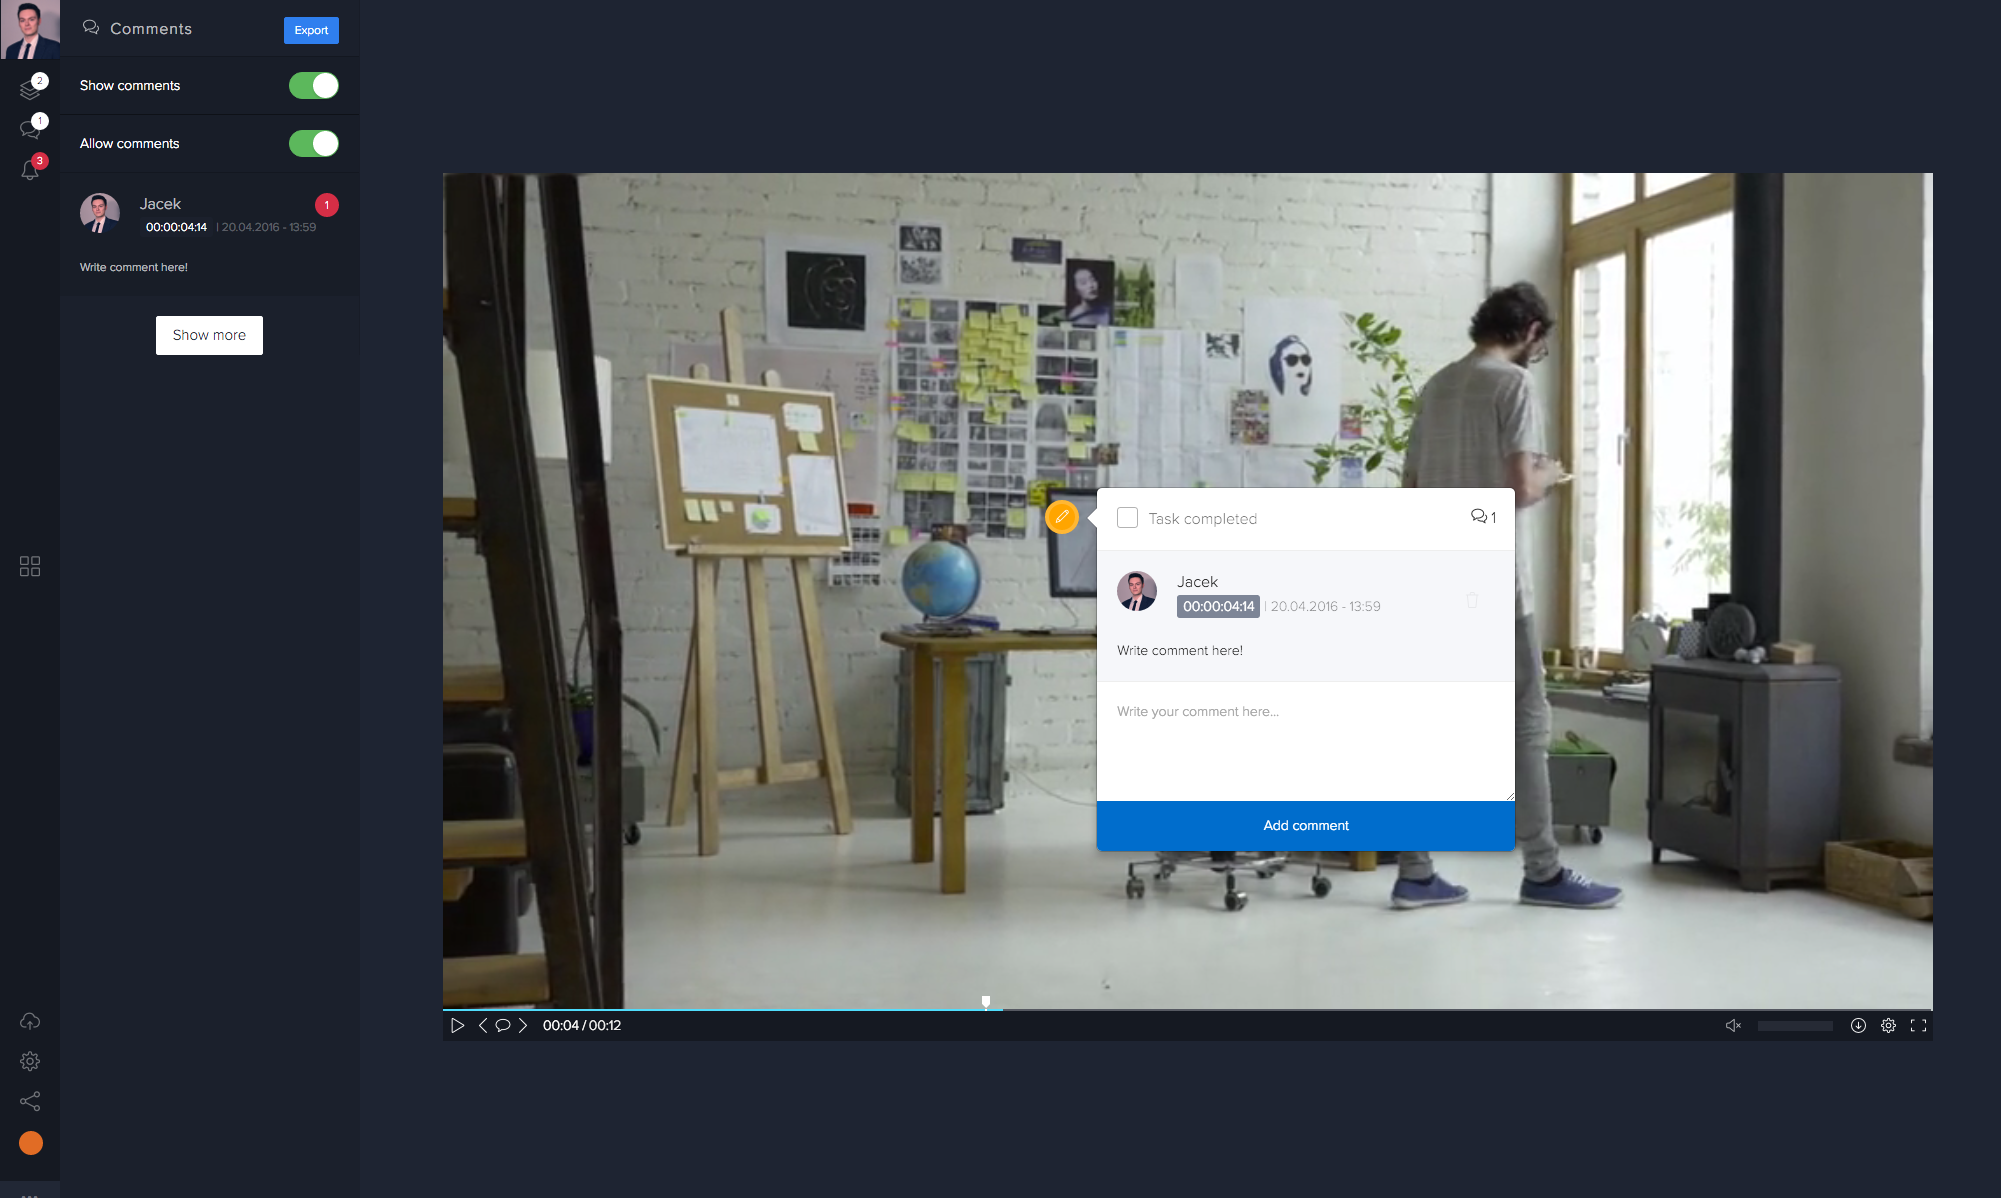
Task: Toggle Show comments switch off
Action: pyautogui.click(x=313, y=86)
